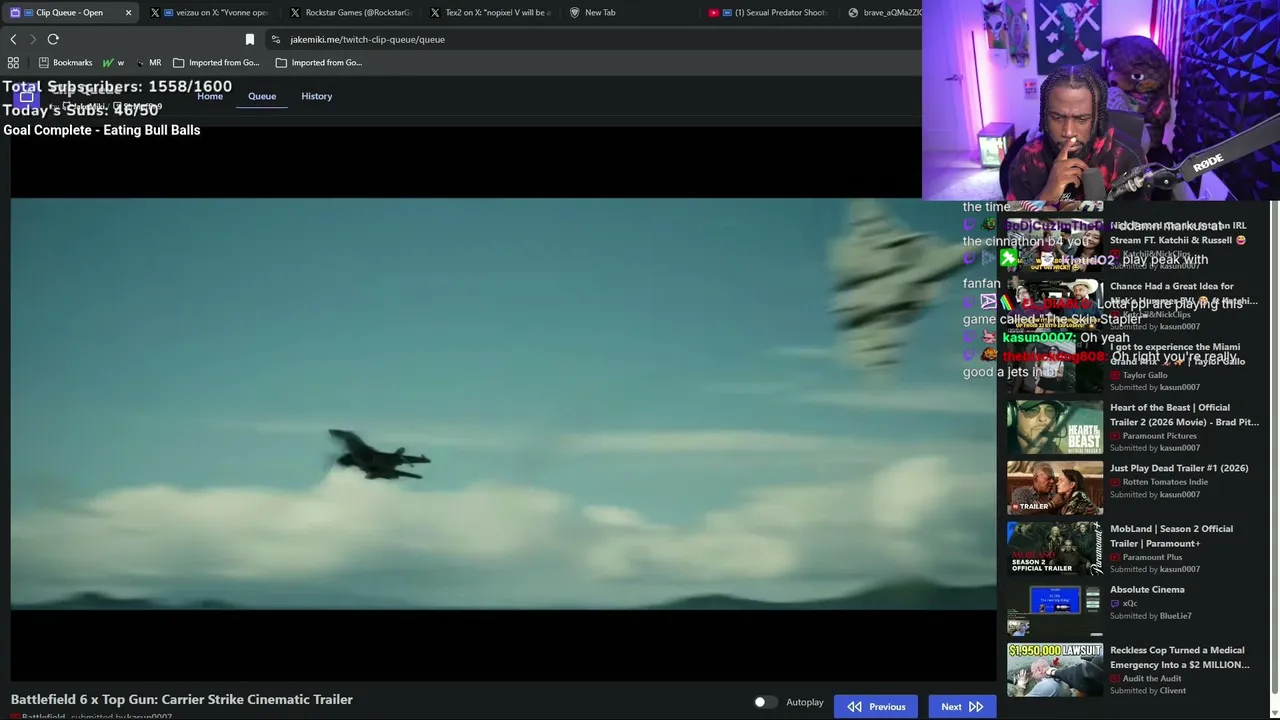The width and height of the screenshot is (1280, 720).
Task: Close the Clip Queue browser tab
Action: coord(128,13)
